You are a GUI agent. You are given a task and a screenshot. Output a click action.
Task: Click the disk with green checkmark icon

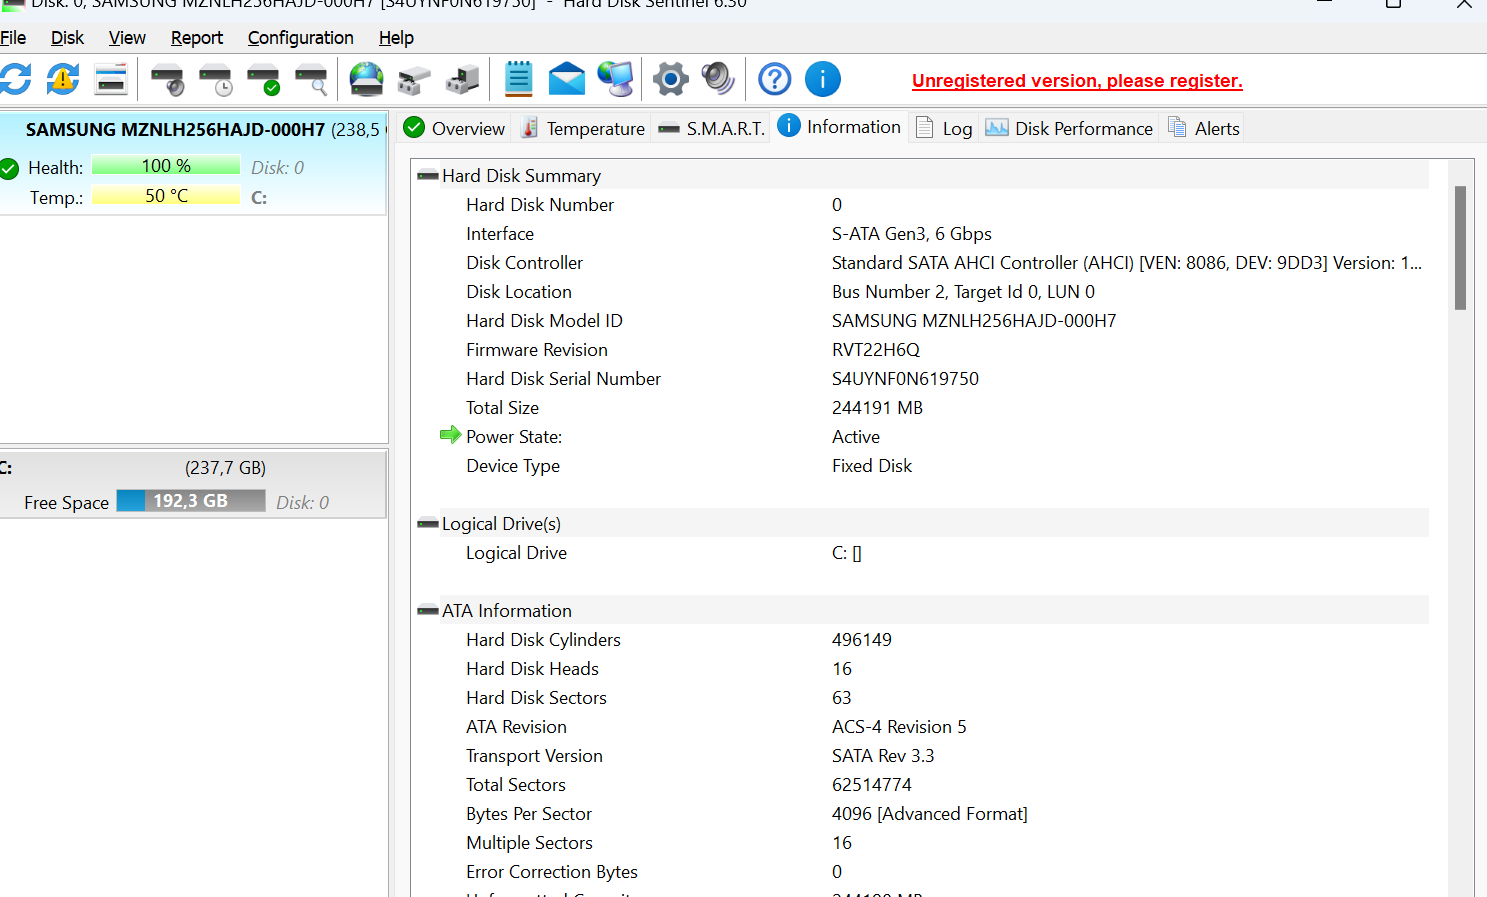(263, 80)
